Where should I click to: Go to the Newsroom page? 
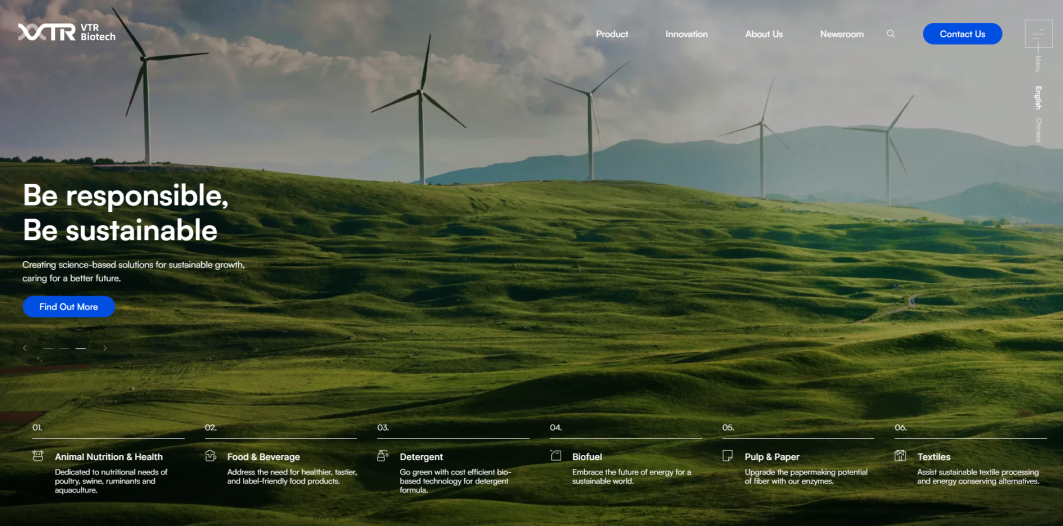[x=841, y=34]
